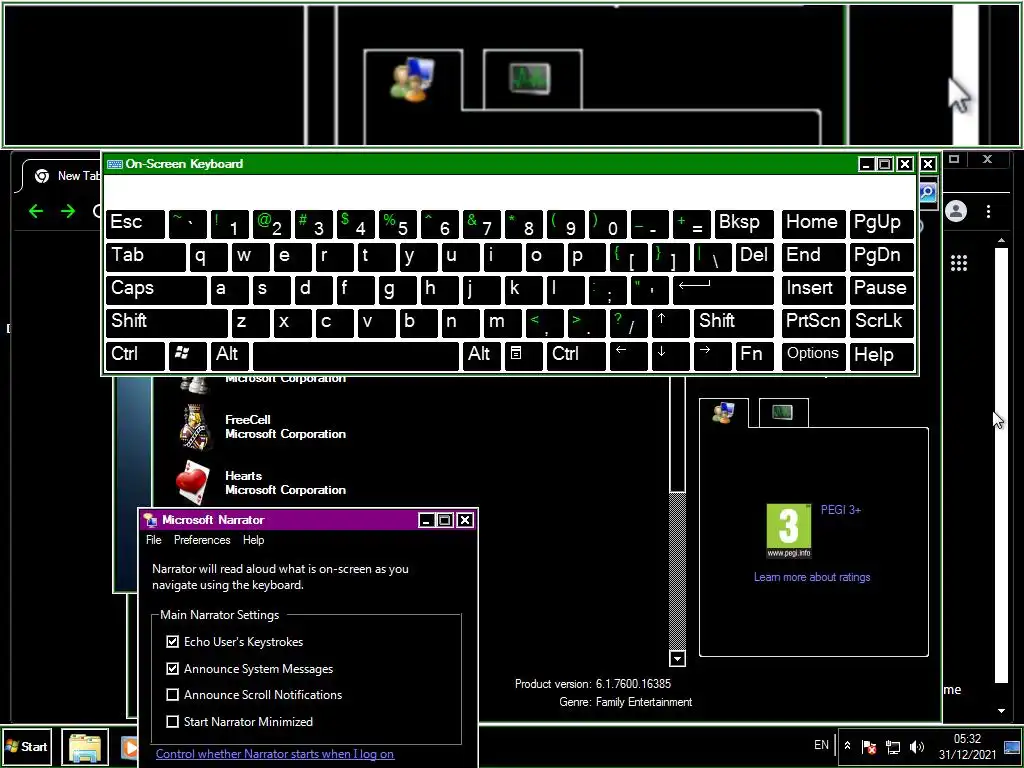Open the ratings tab with people icon

point(724,413)
